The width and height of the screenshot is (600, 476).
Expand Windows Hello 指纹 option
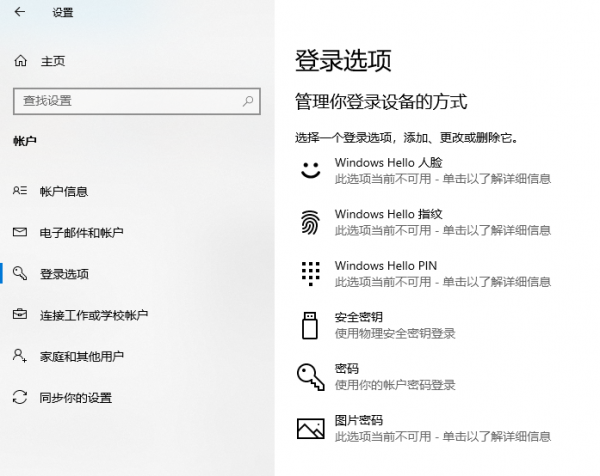pyautogui.click(x=424, y=222)
